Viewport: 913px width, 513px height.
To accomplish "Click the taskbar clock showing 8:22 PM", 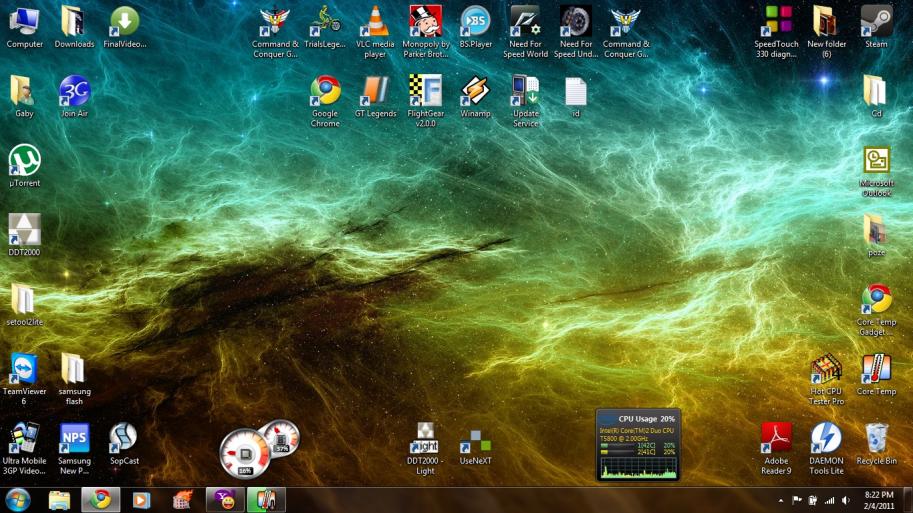I will click(x=880, y=499).
